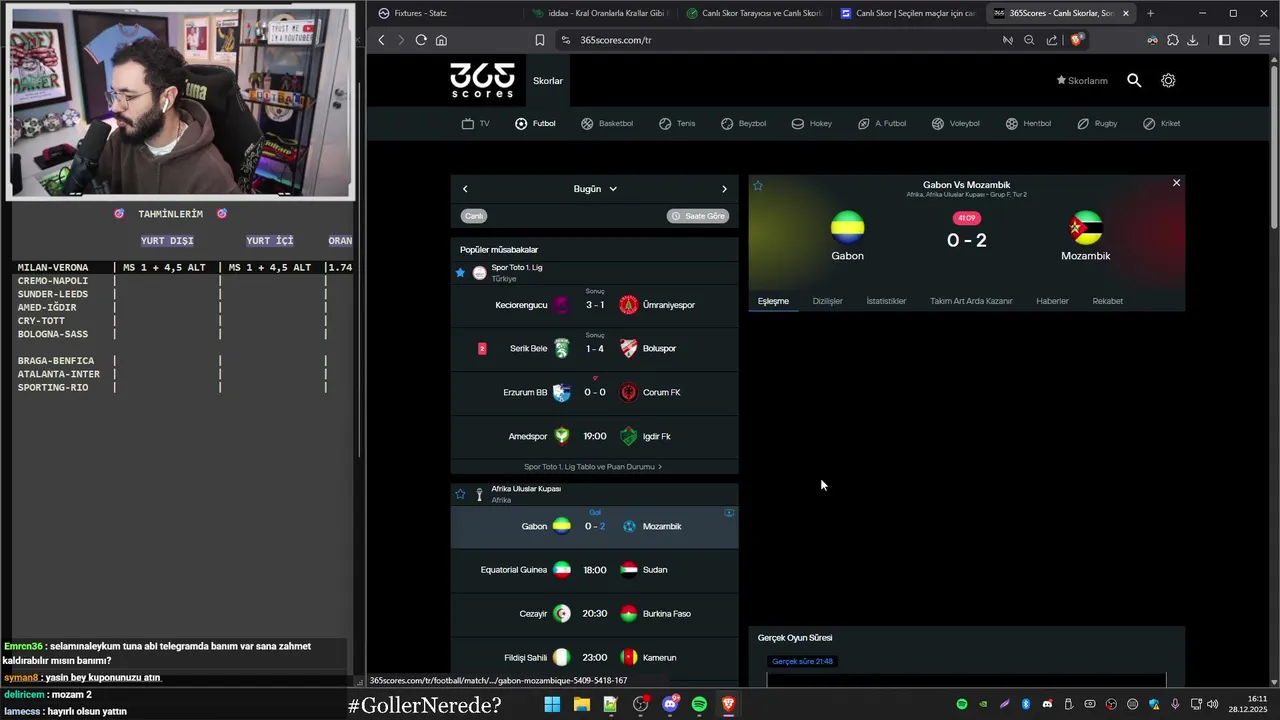Favorite the Gabon Vs Mozambik match star
Viewport: 1280px width, 720px height.
coord(758,186)
